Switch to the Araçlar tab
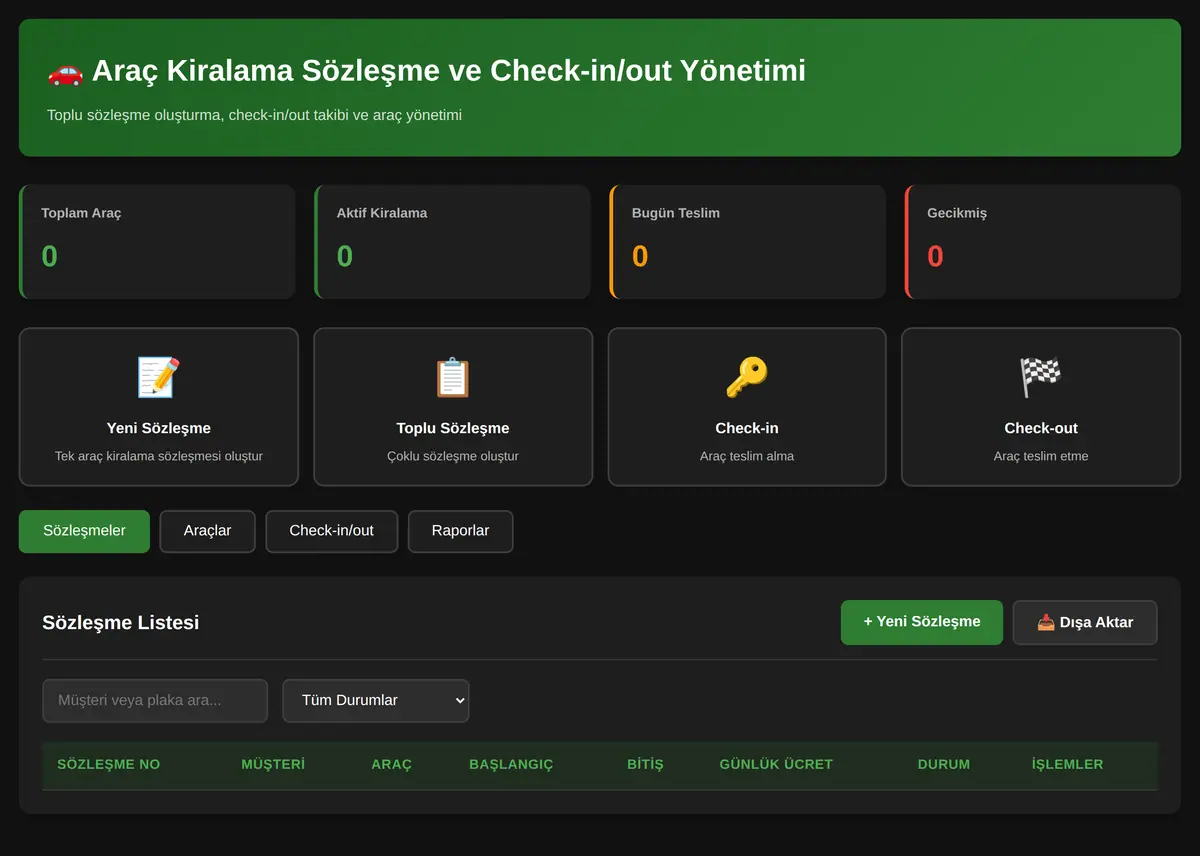The image size is (1200, 856). click(207, 531)
